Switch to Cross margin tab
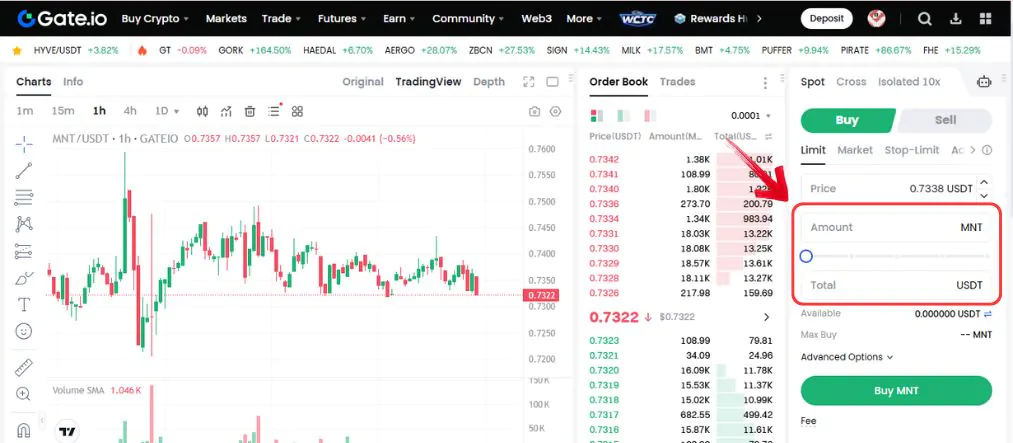 coord(851,82)
